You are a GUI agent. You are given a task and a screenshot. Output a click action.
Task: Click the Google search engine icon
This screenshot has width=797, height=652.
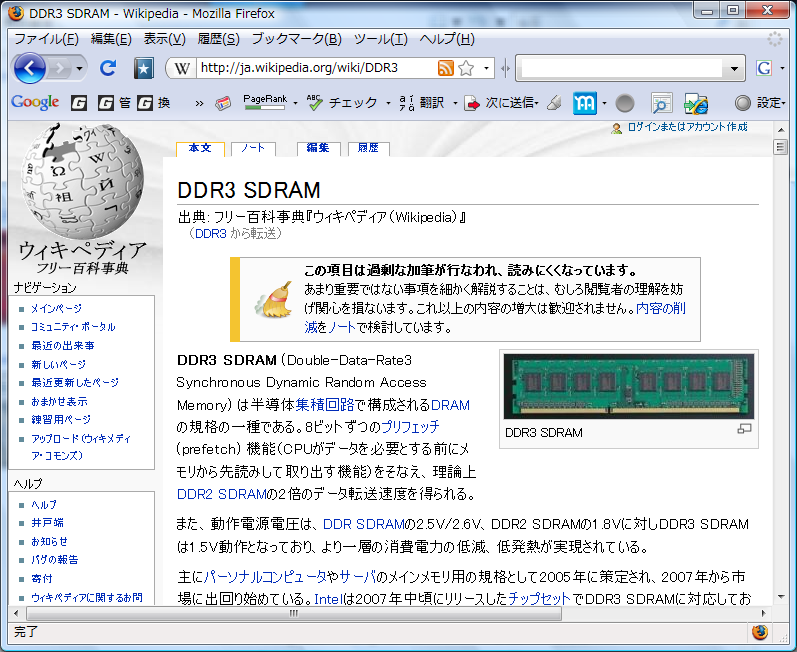coord(764,68)
